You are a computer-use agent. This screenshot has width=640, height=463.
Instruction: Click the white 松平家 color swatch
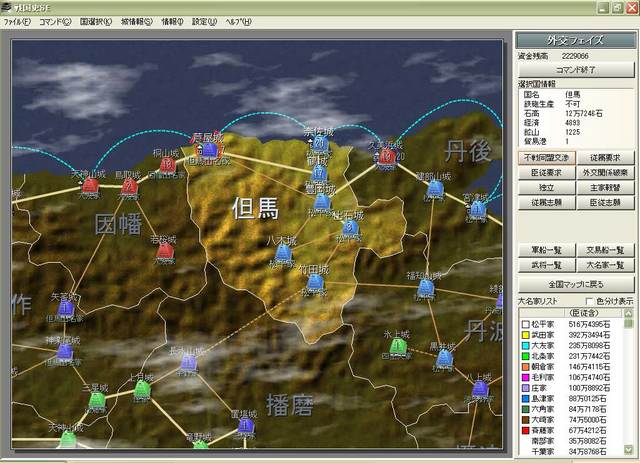526,325
